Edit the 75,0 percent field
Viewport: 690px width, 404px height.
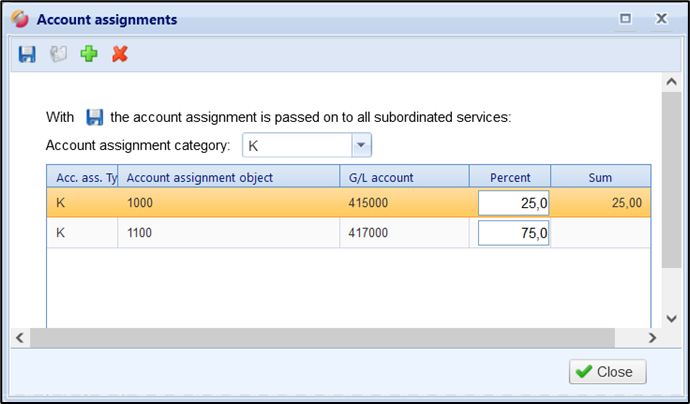click(x=513, y=234)
